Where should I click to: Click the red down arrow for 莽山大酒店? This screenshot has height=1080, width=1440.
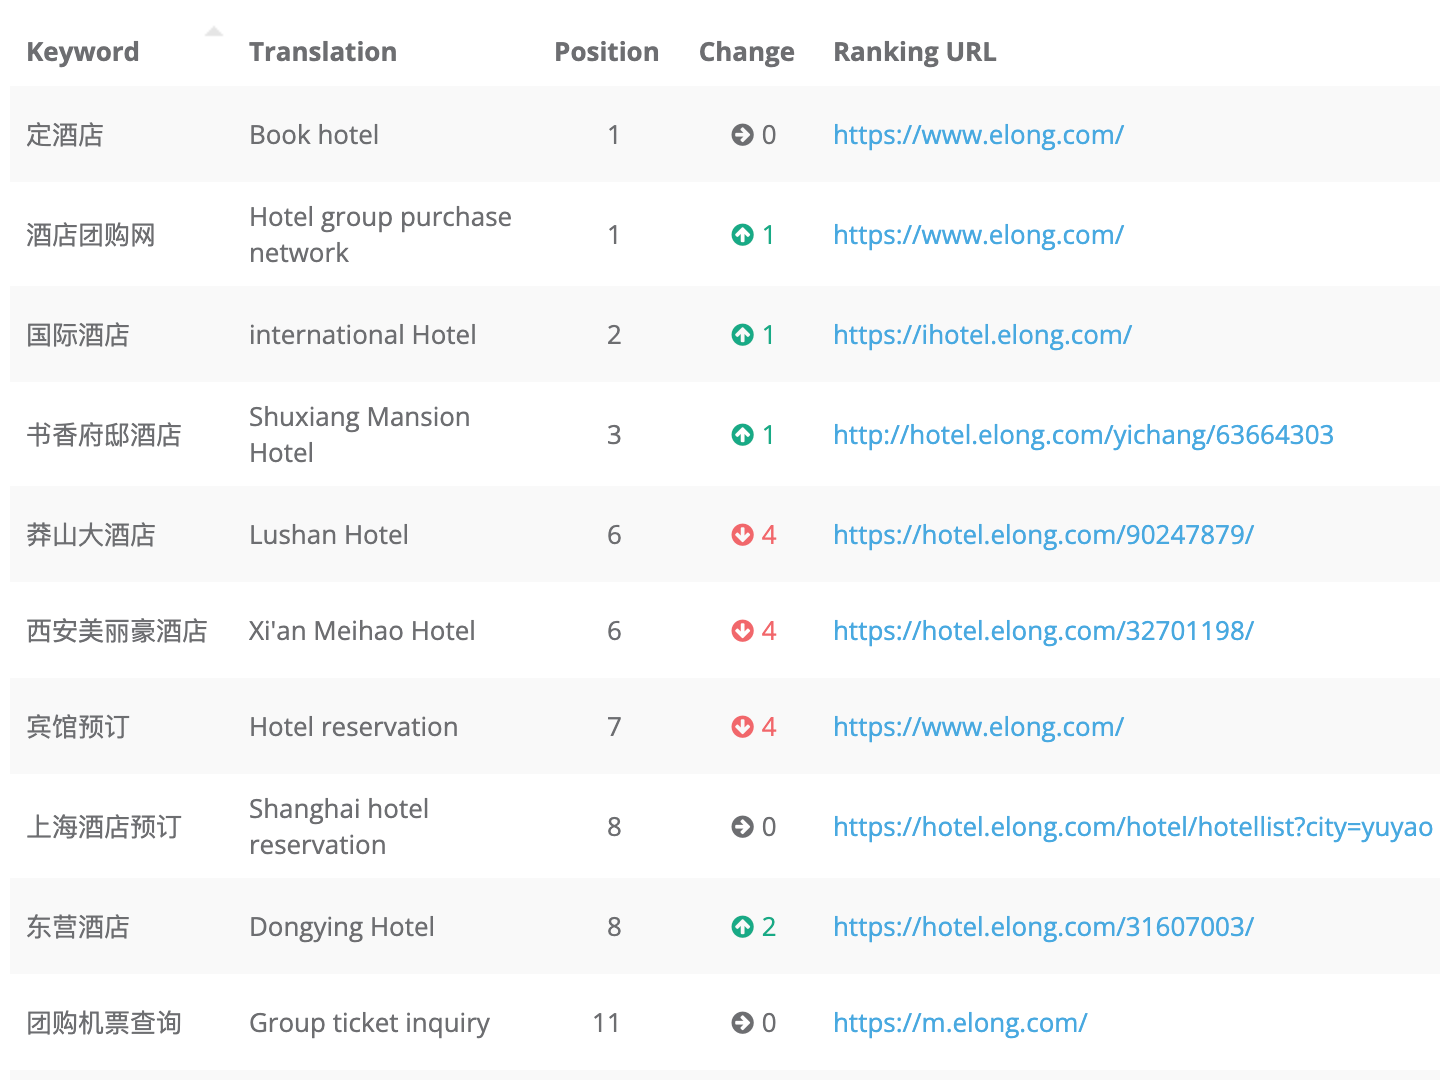tap(742, 535)
